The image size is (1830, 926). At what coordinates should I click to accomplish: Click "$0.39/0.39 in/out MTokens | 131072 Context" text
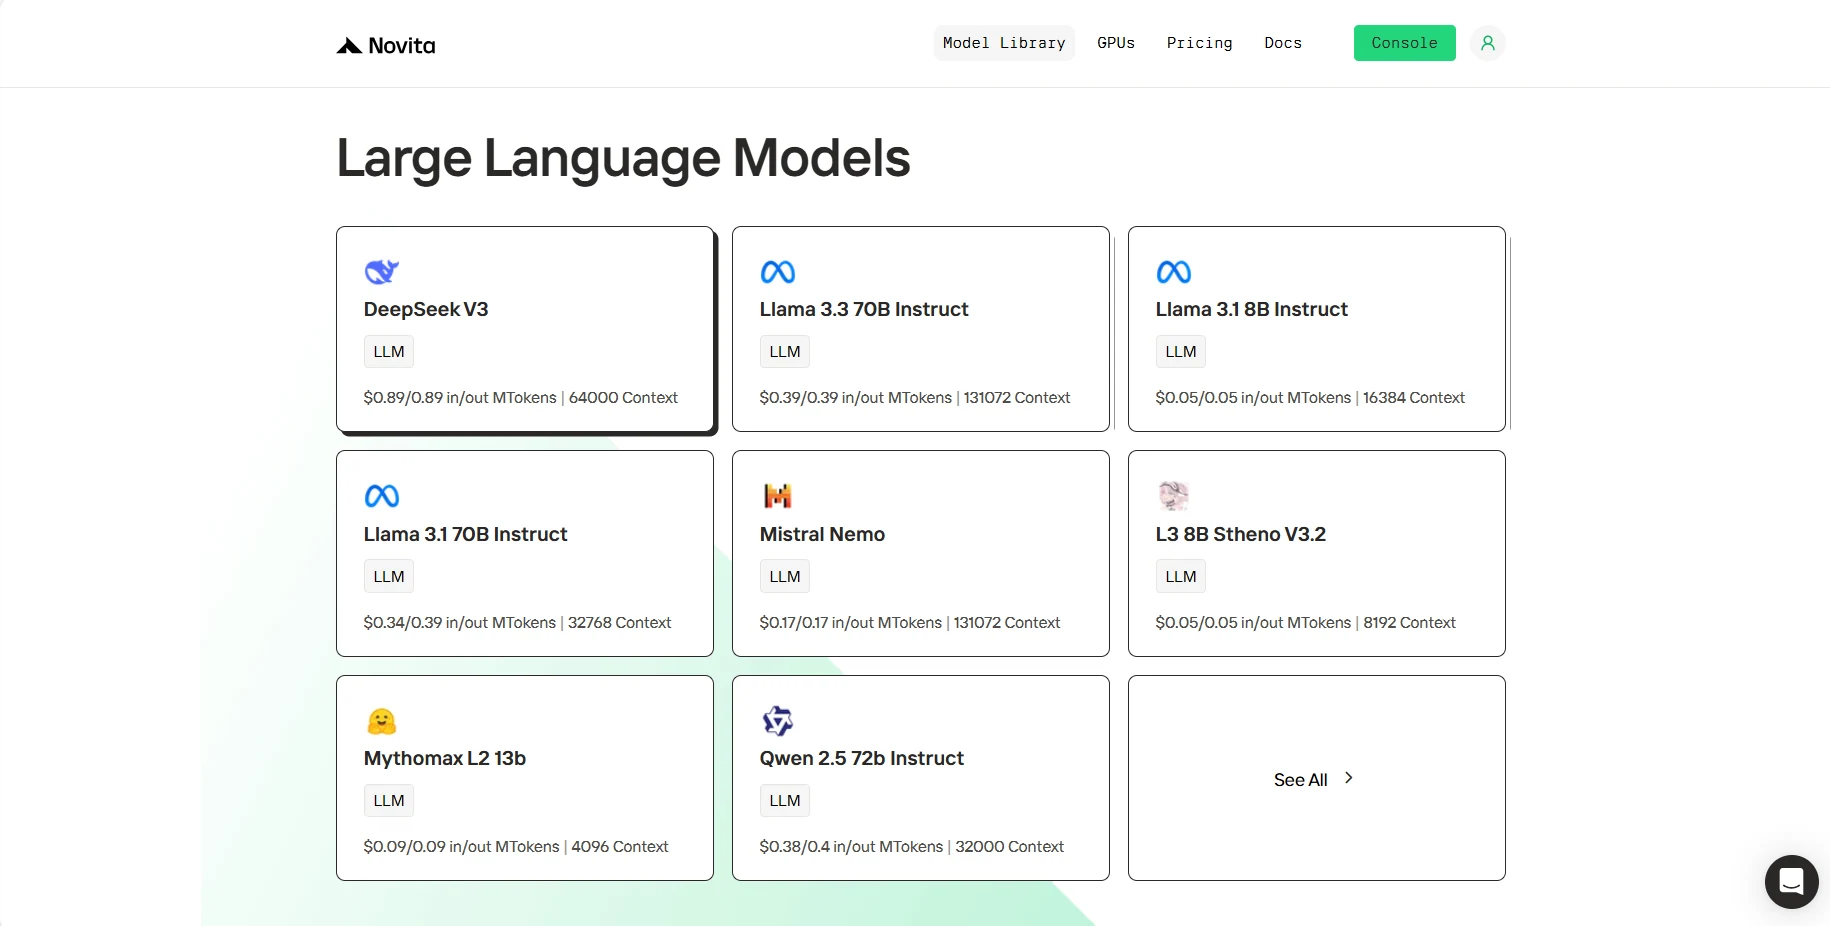915,398
